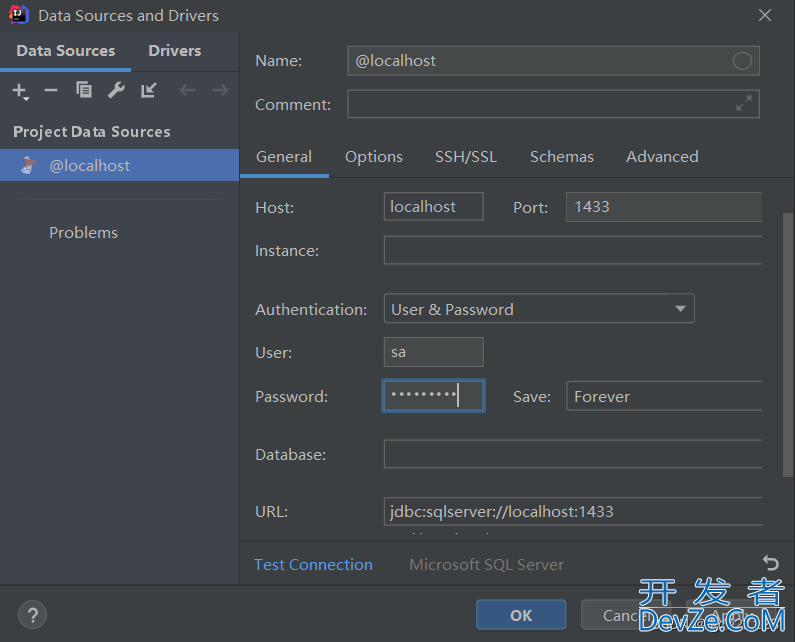Focus the Port field showing 1433

tap(664, 206)
